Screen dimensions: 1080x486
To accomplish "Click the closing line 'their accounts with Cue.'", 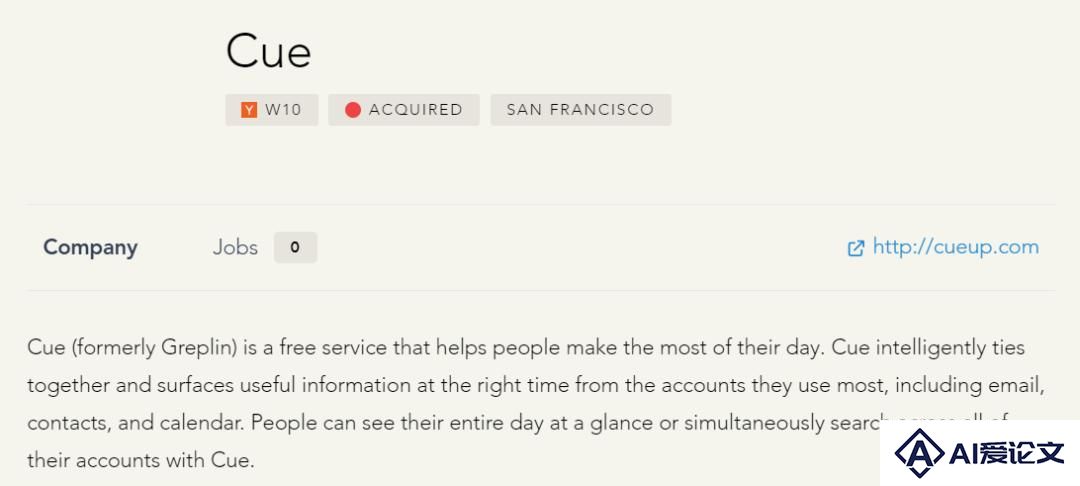I will click(141, 459).
